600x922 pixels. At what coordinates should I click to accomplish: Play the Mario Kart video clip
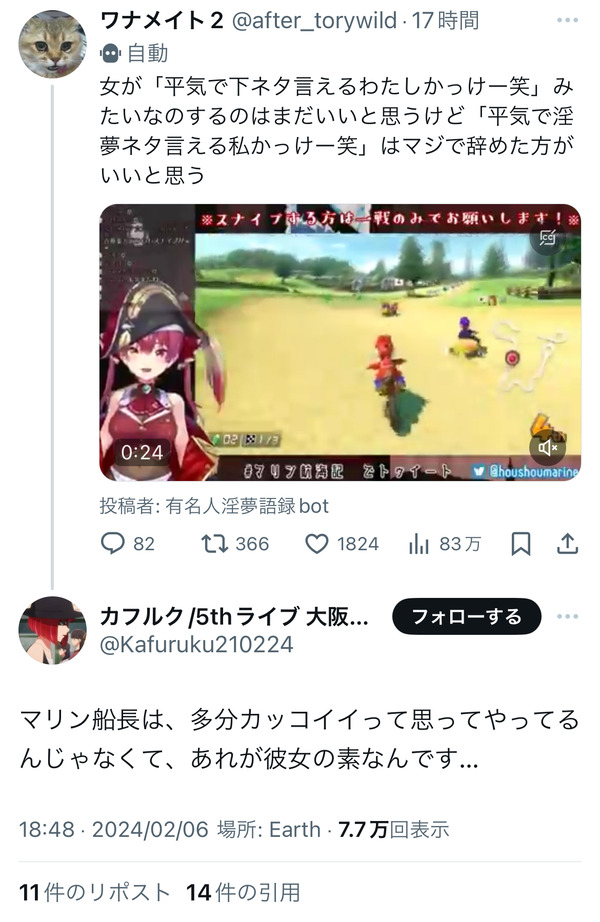pos(340,342)
